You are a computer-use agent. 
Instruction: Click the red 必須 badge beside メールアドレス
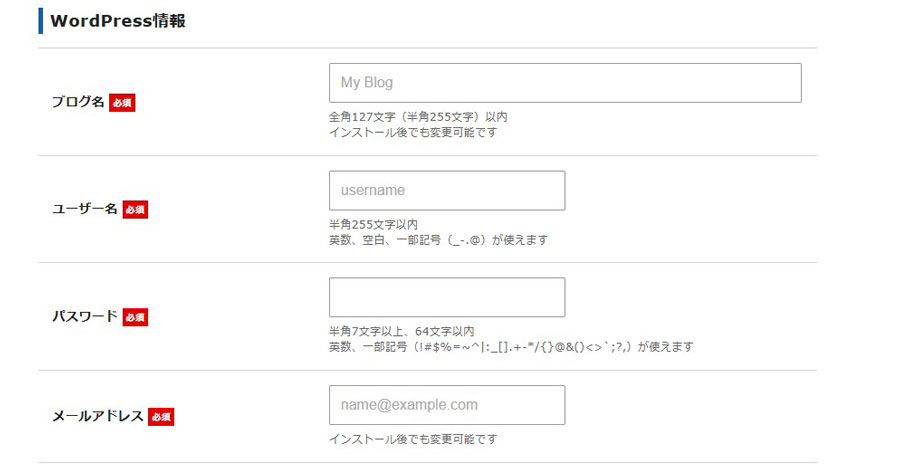click(x=161, y=416)
